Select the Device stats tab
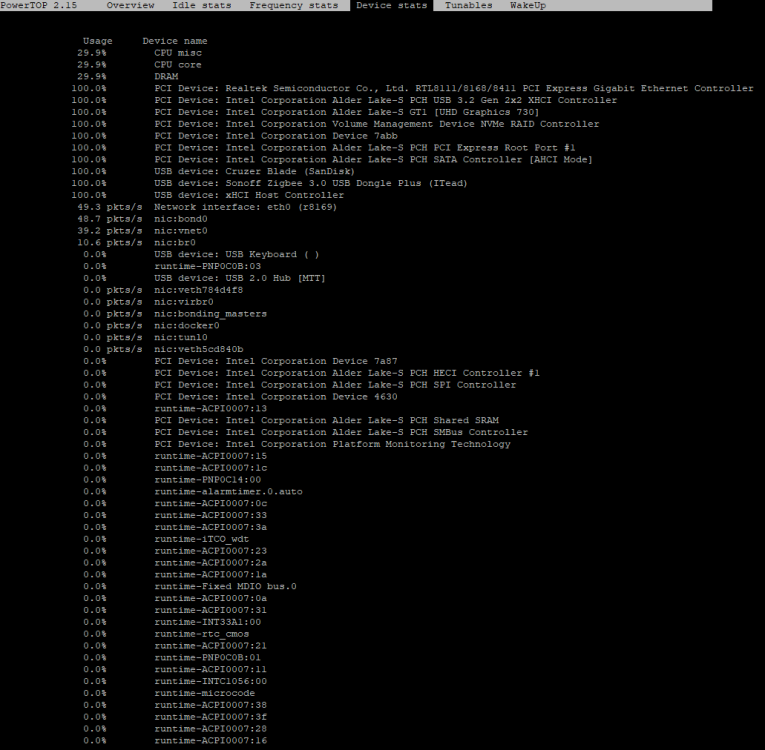This screenshot has width=765, height=750. (x=391, y=5)
